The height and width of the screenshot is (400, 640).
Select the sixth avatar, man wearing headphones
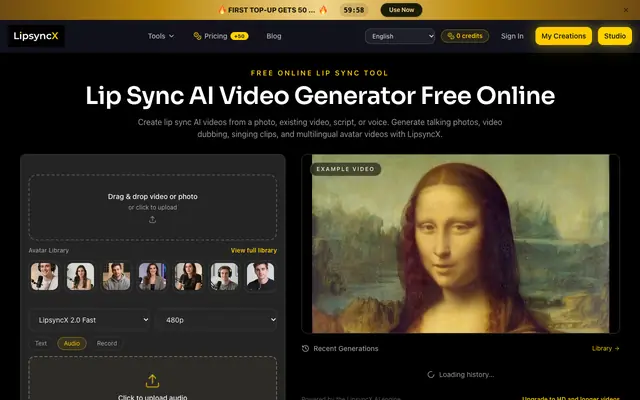click(x=224, y=276)
